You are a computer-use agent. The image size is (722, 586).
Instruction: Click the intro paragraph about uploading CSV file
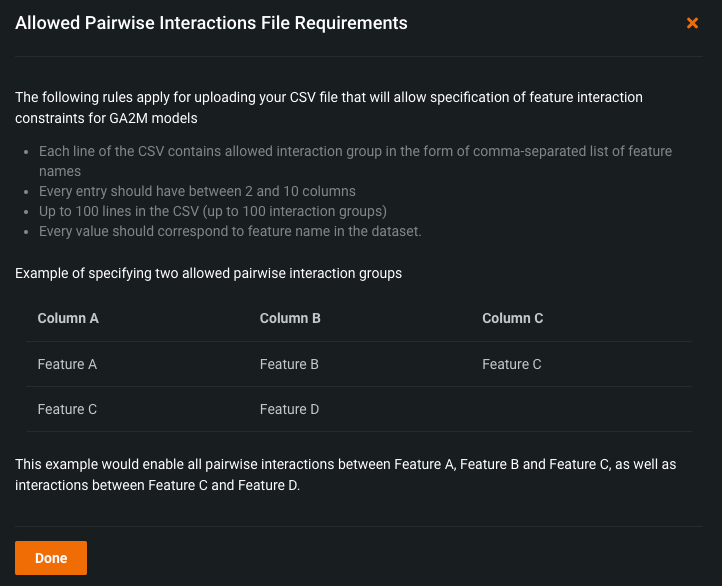pyautogui.click(x=328, y=98)
